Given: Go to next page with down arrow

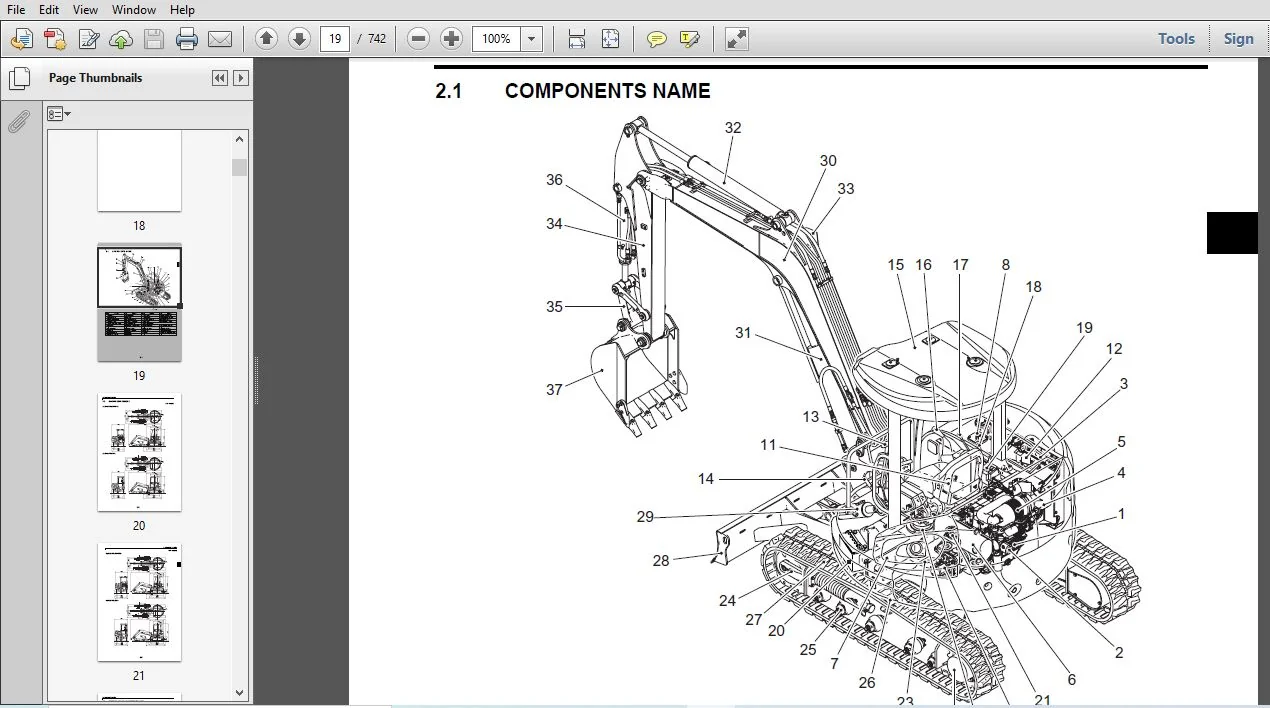Looking at the screenshot, I should pyautogui.click(x=299, y=39).
